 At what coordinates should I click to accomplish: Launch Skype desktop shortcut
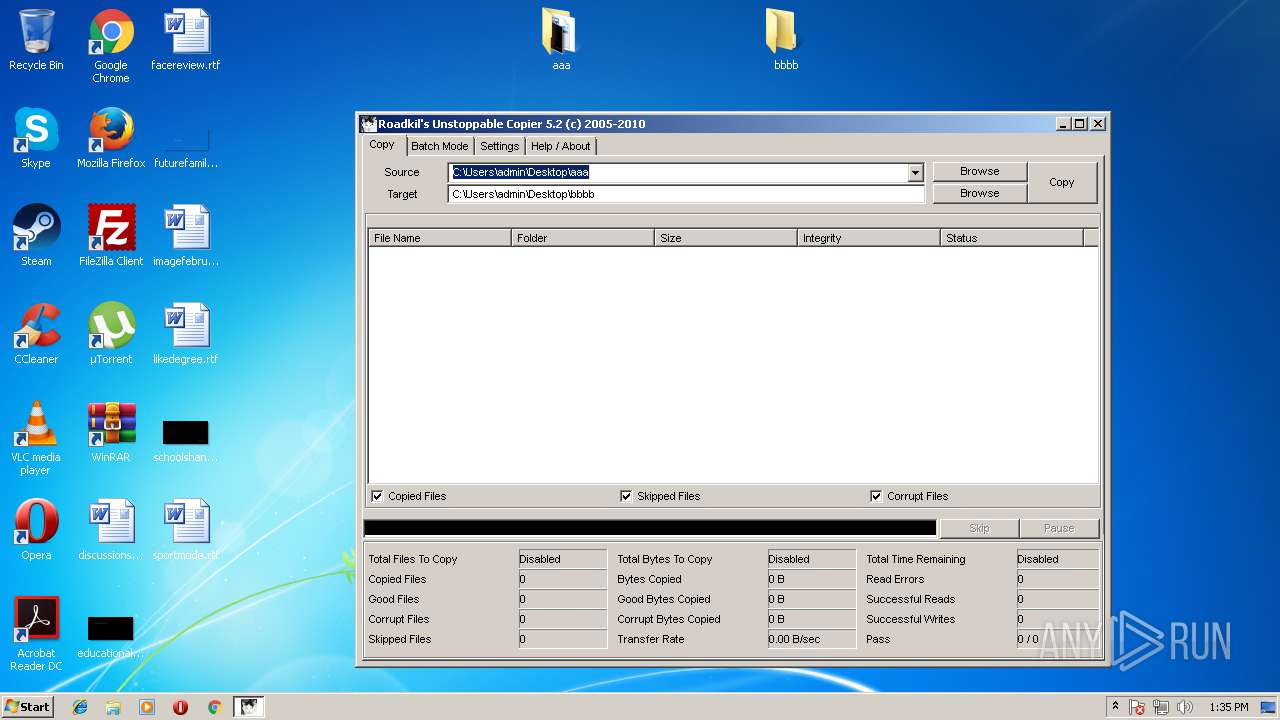[x=36, y=138]
